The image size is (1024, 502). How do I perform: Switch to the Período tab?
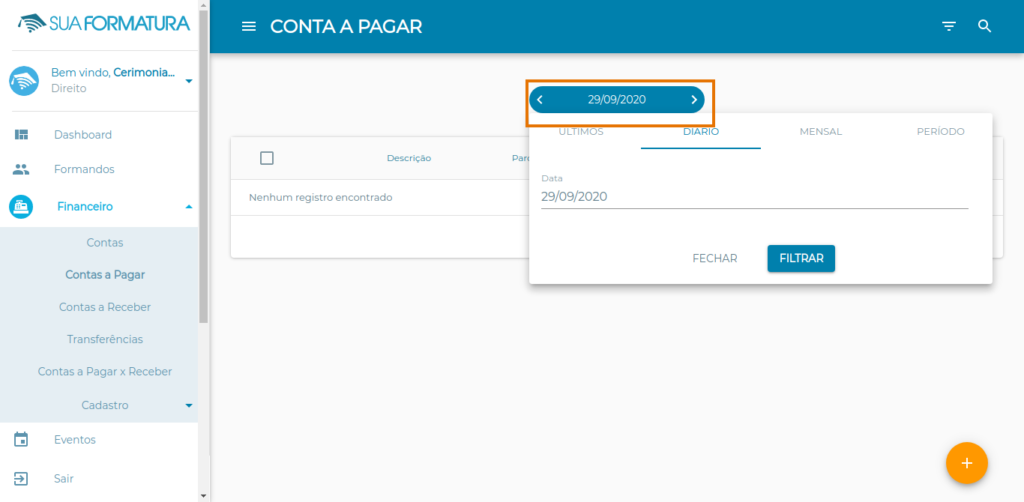coord(940,132)
